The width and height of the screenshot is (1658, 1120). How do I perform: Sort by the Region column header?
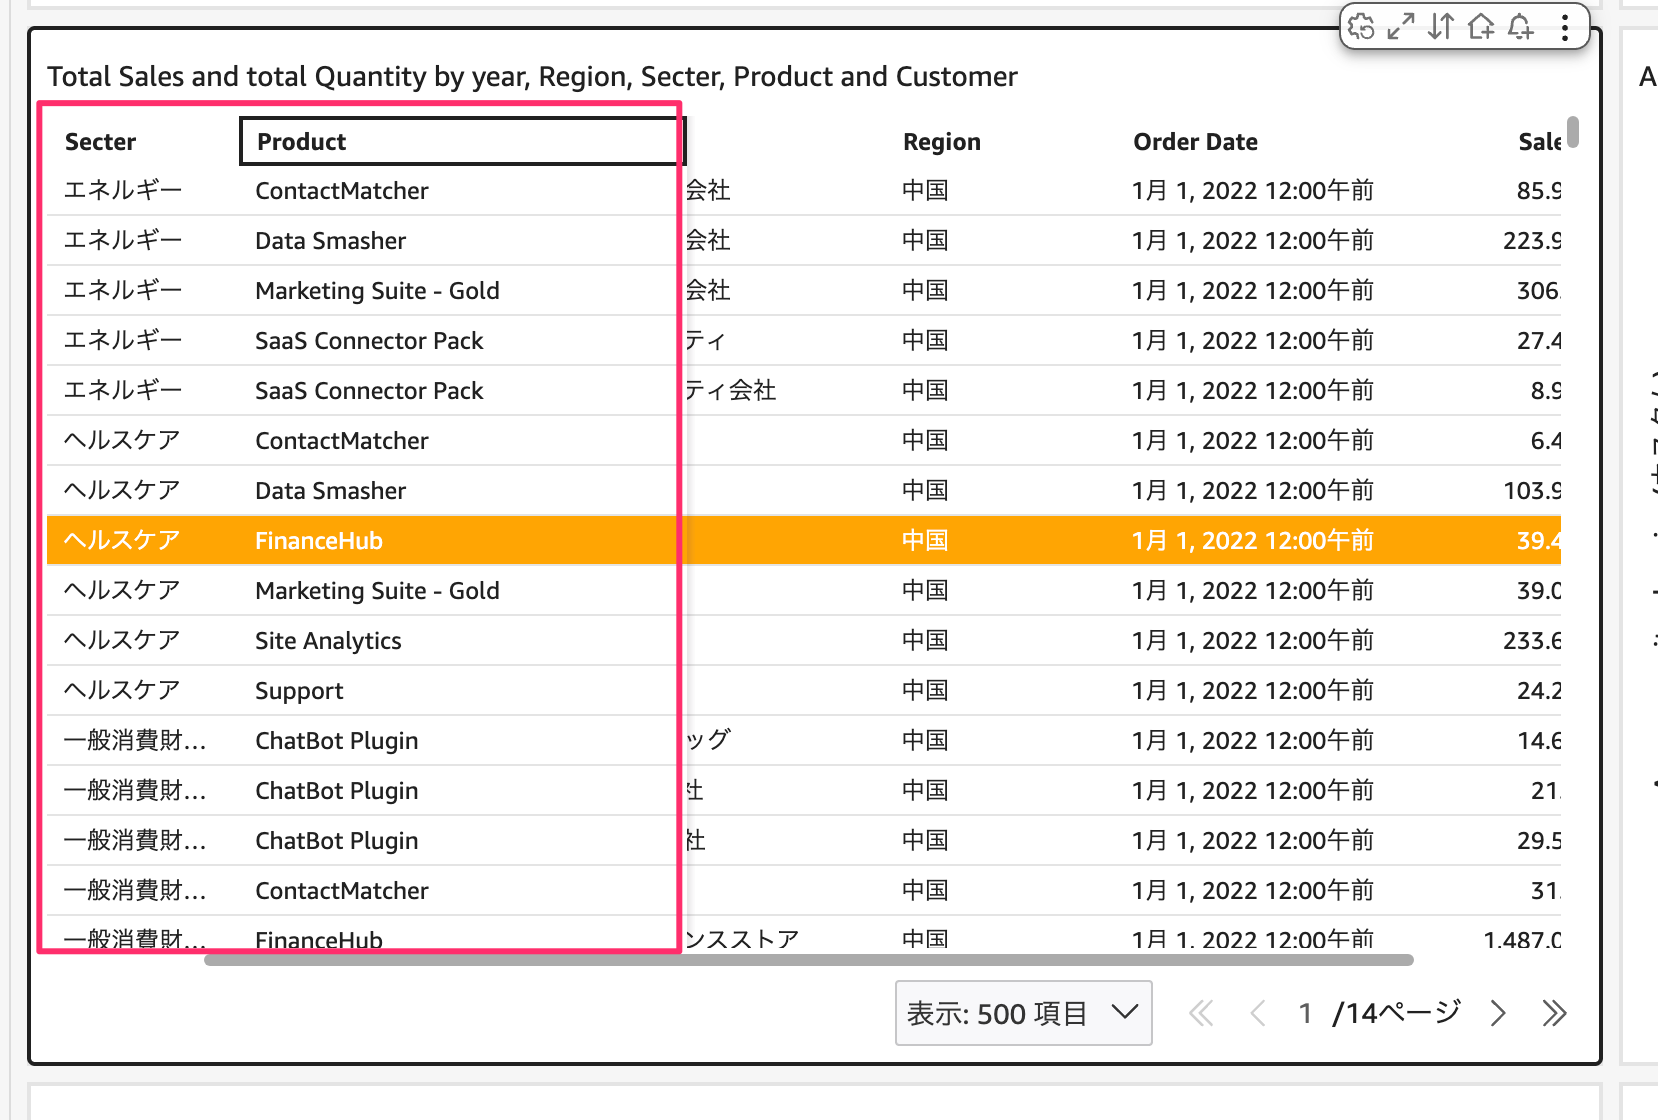click(x=941, y=142)
